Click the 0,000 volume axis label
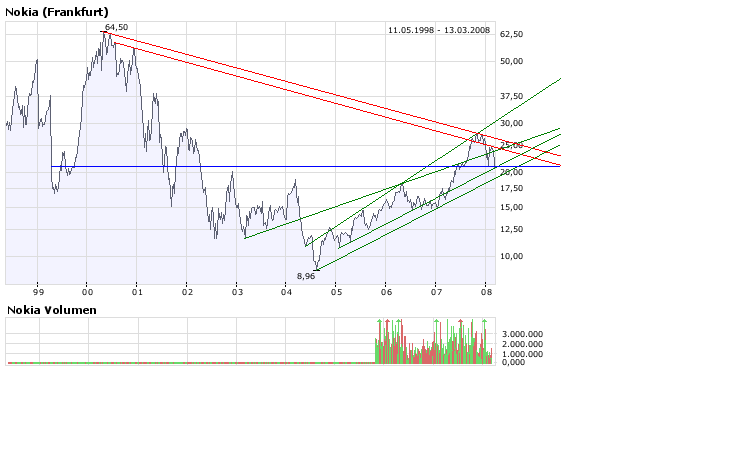Image resolution: width=738 pixels, height=475 pixels. [513, 362]
